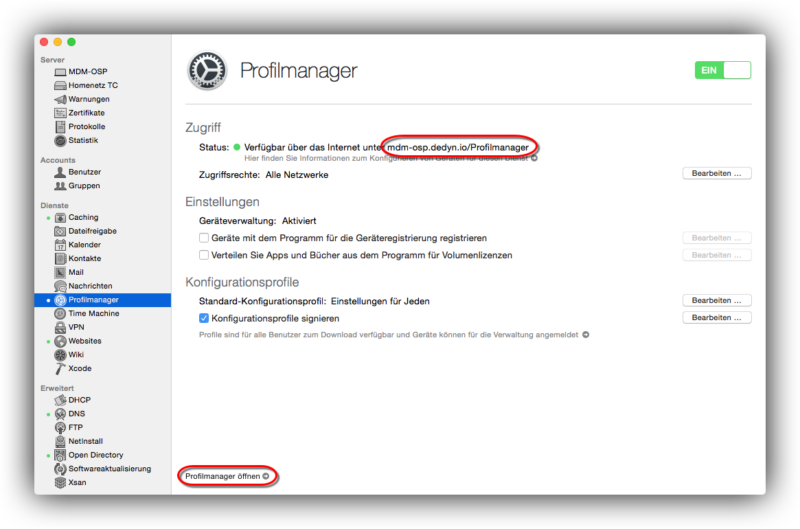Open the VPN lock icon
The image size is (800, 529).
(x=60, y=327)
